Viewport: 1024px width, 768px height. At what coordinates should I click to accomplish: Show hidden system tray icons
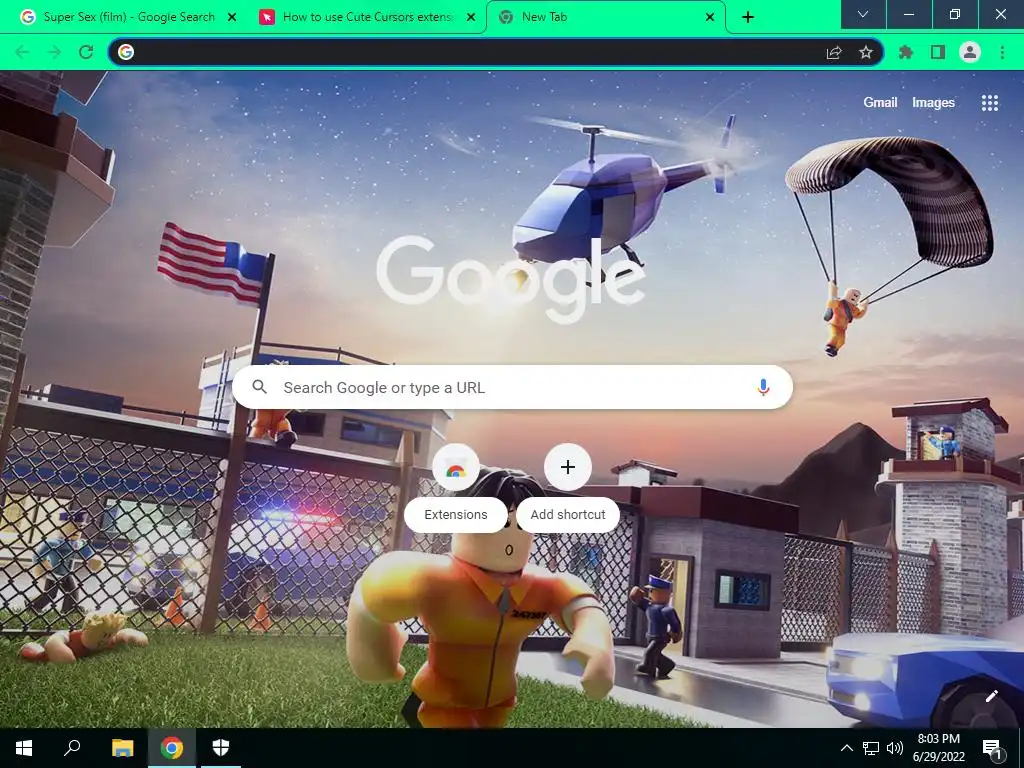846,748
